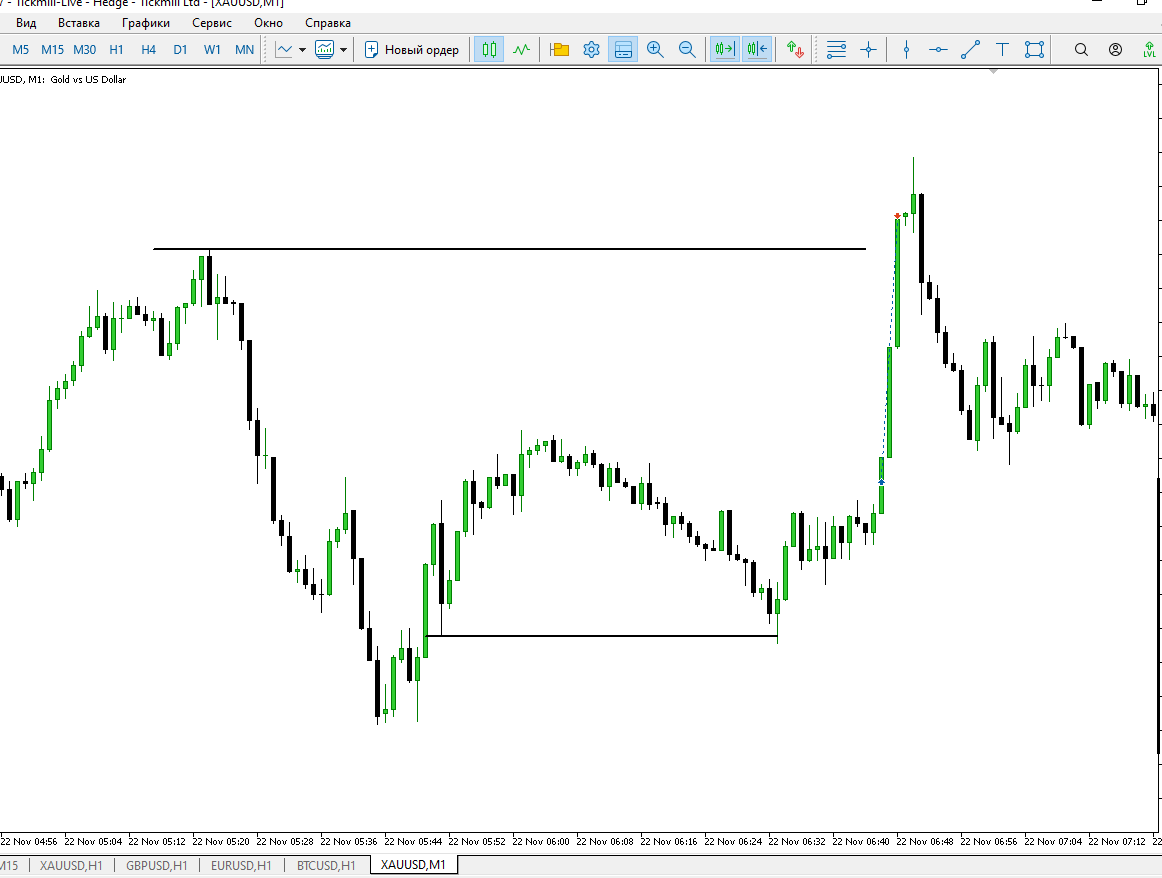Open the Графики menu
Image resolution: width=1162 pixels, height=878 pixels.
click(146, 23)
